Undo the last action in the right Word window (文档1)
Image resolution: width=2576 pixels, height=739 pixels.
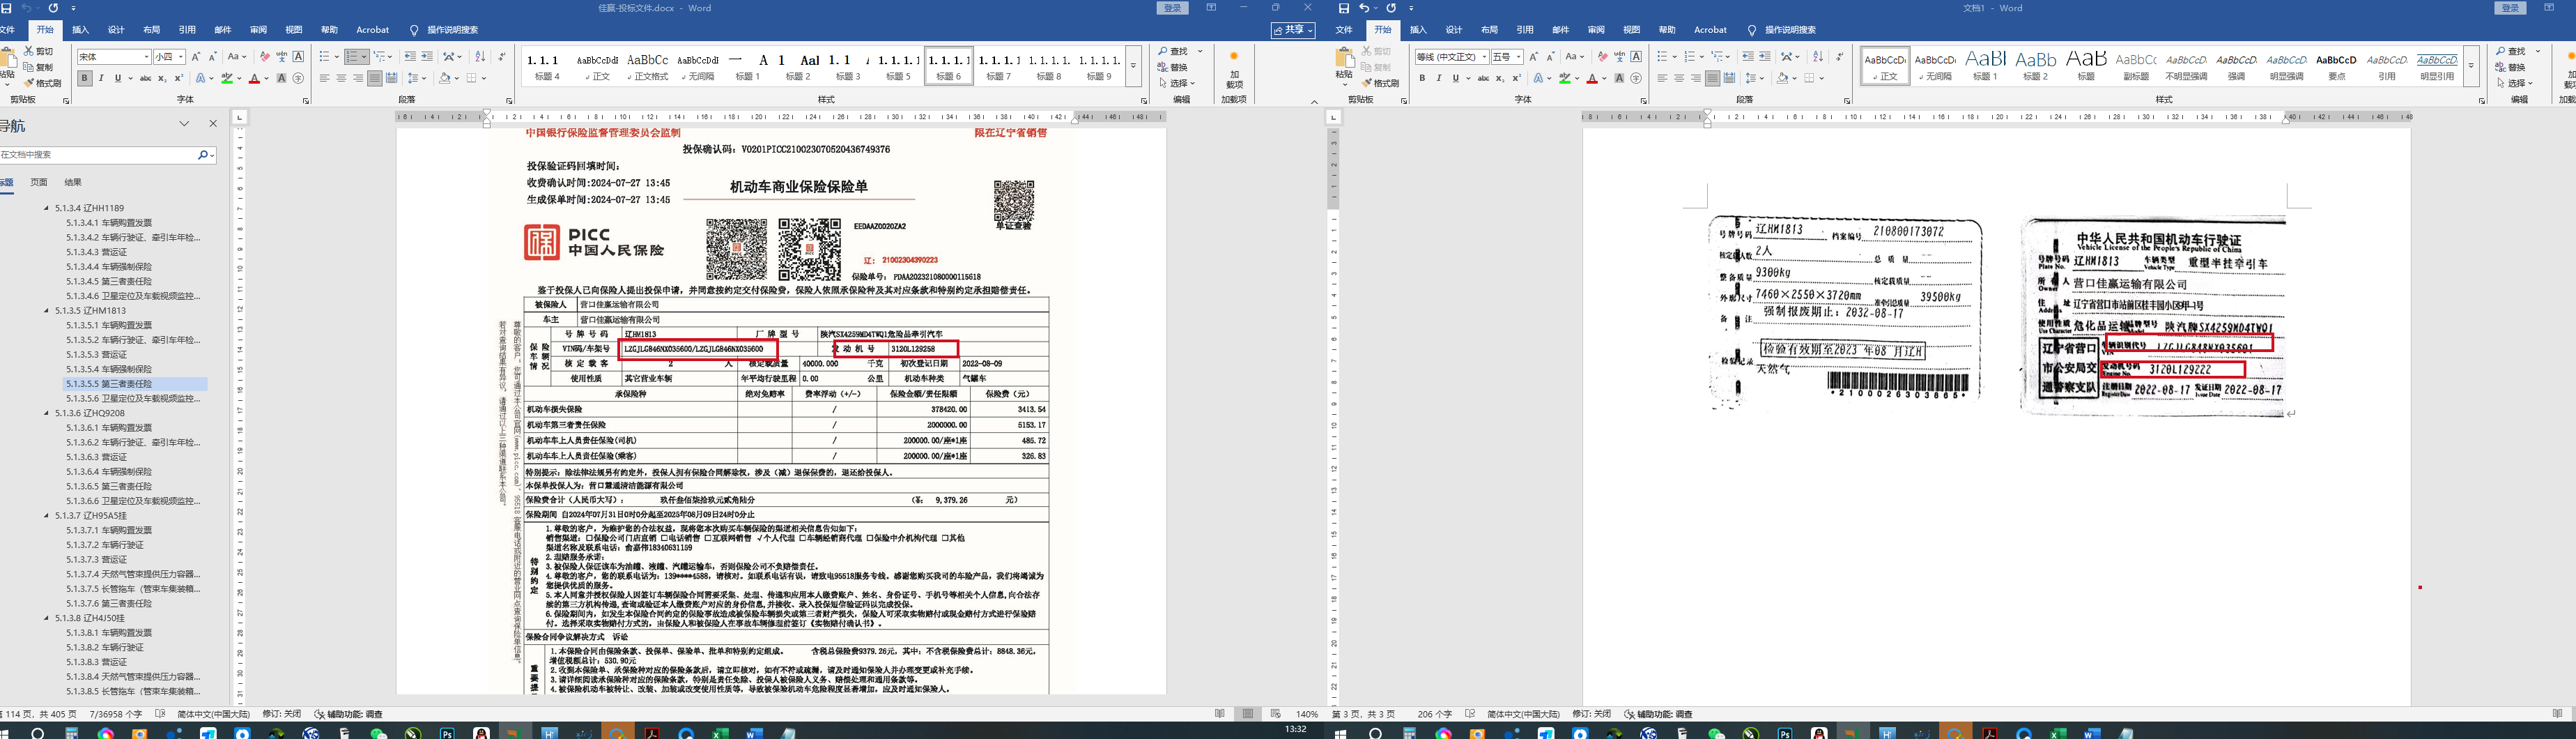(x=1365, y=8)
